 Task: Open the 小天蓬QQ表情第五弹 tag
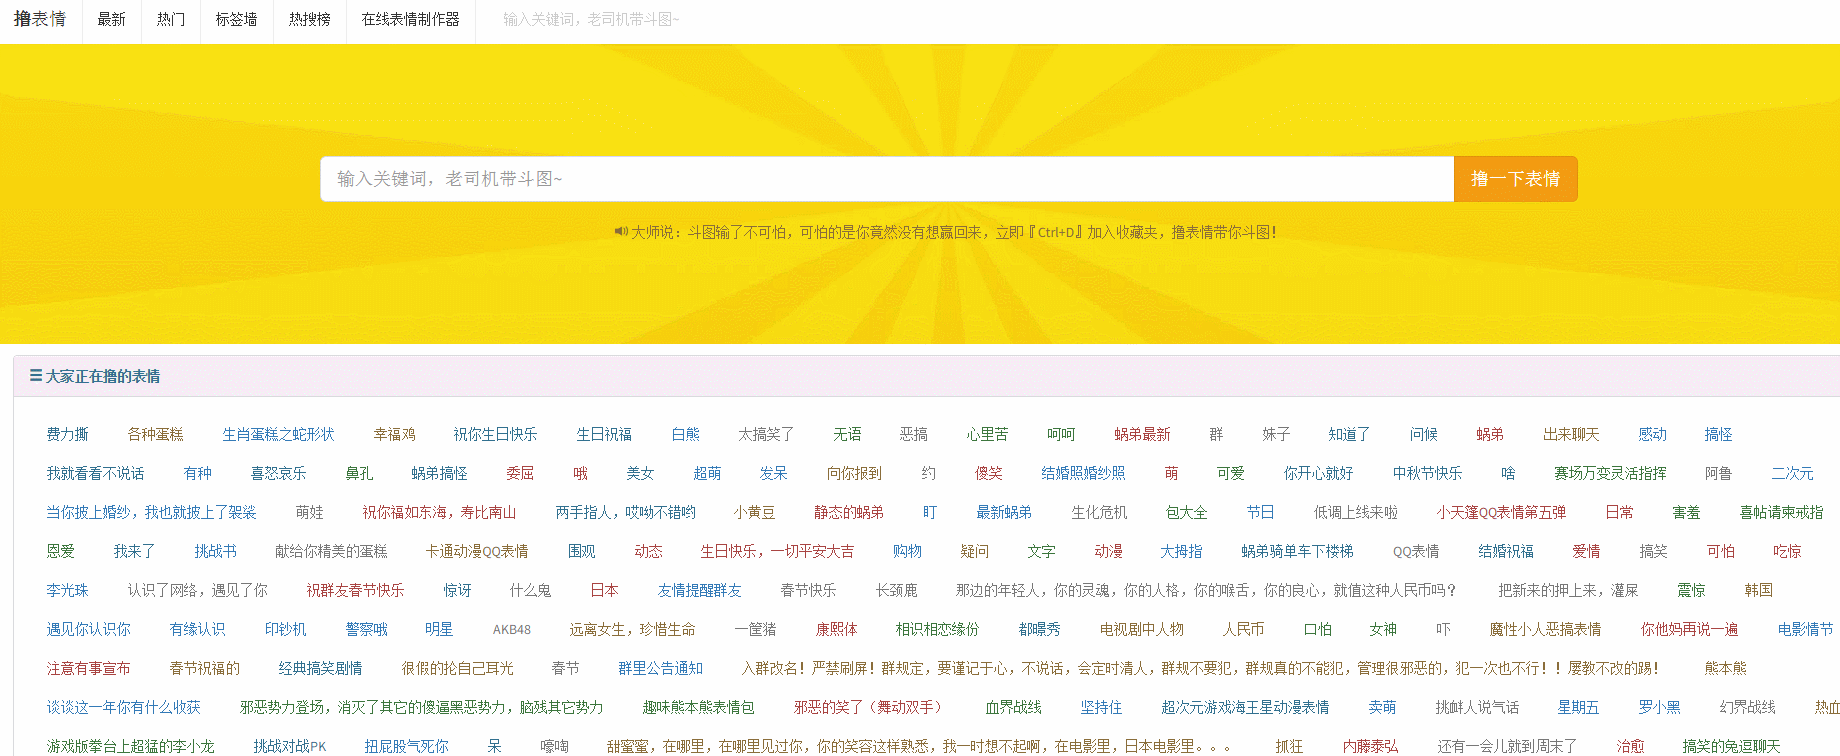tap(1501, 512)
